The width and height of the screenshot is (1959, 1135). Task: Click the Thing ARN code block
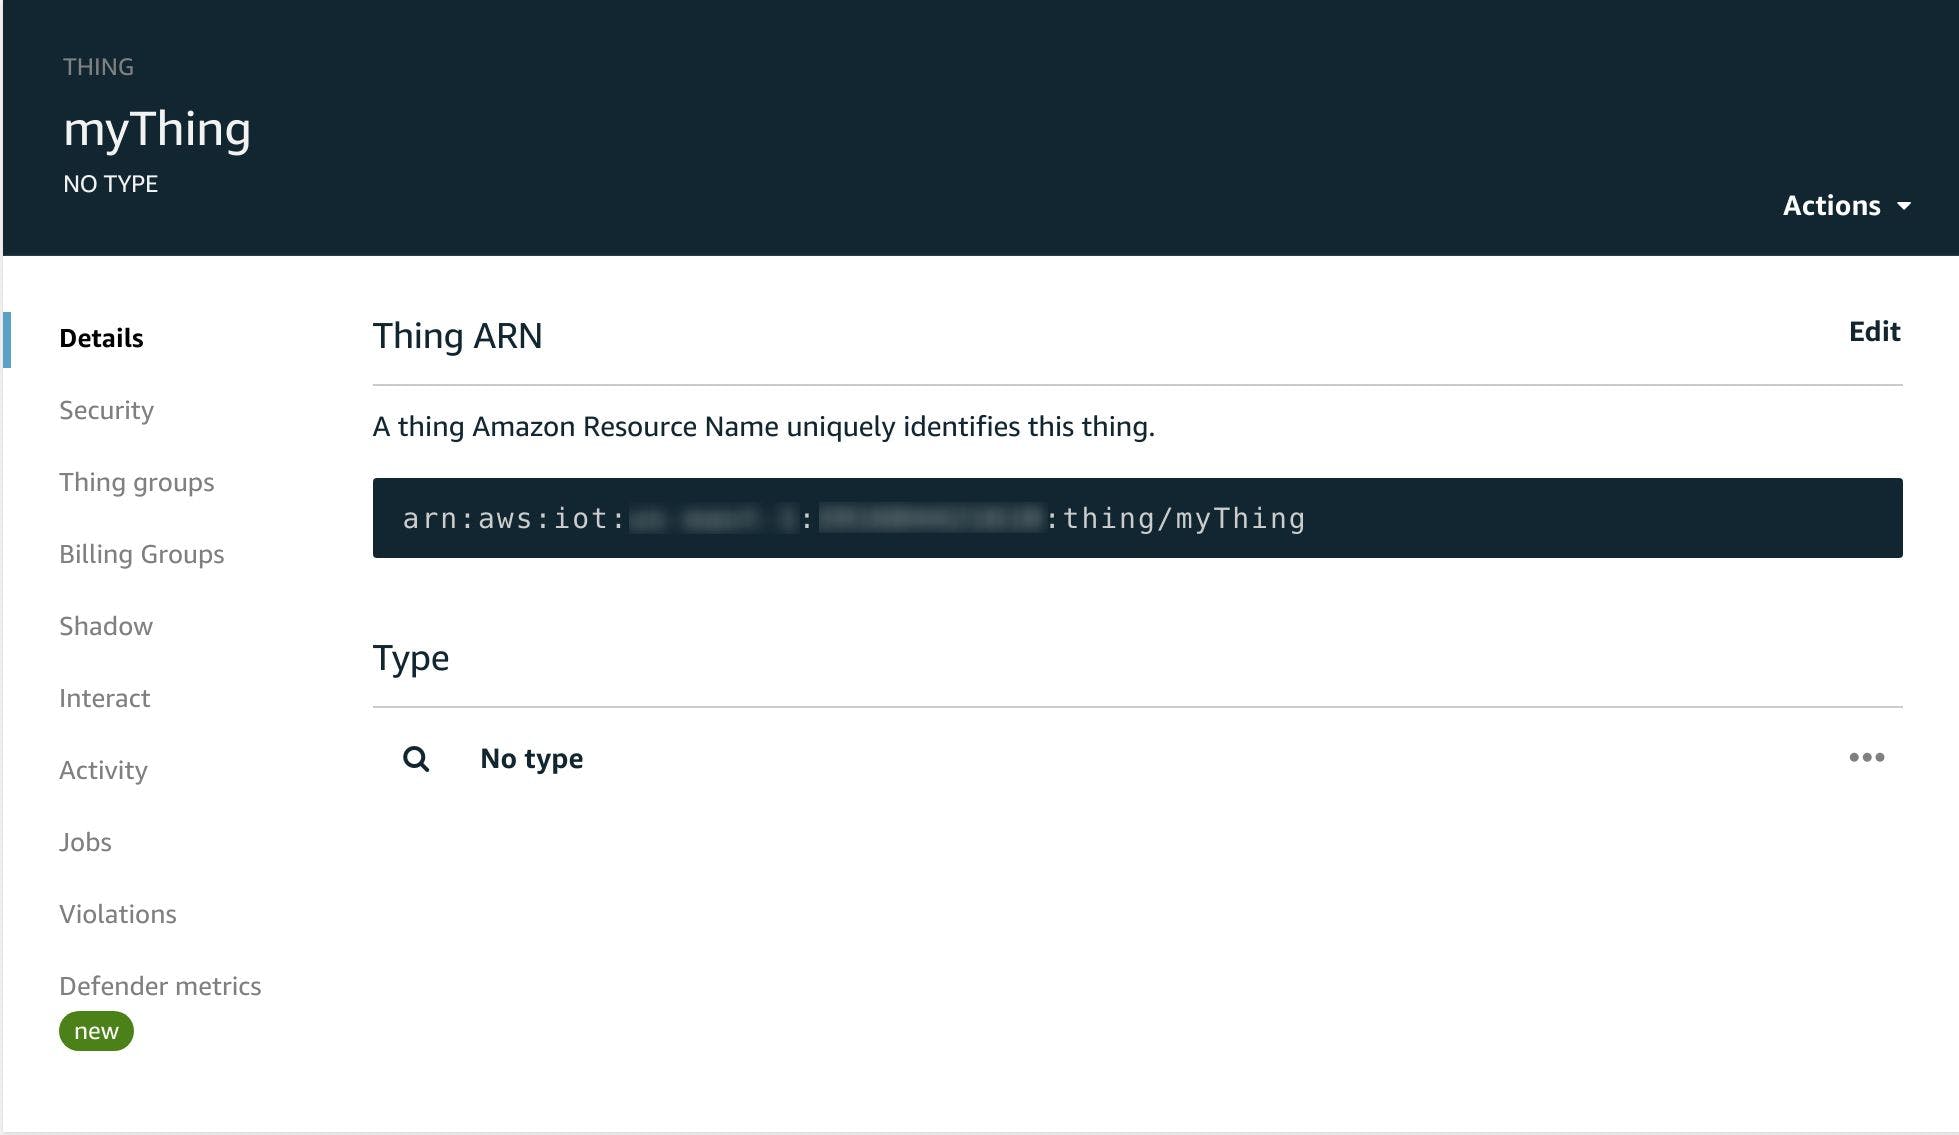(1138, 516)
